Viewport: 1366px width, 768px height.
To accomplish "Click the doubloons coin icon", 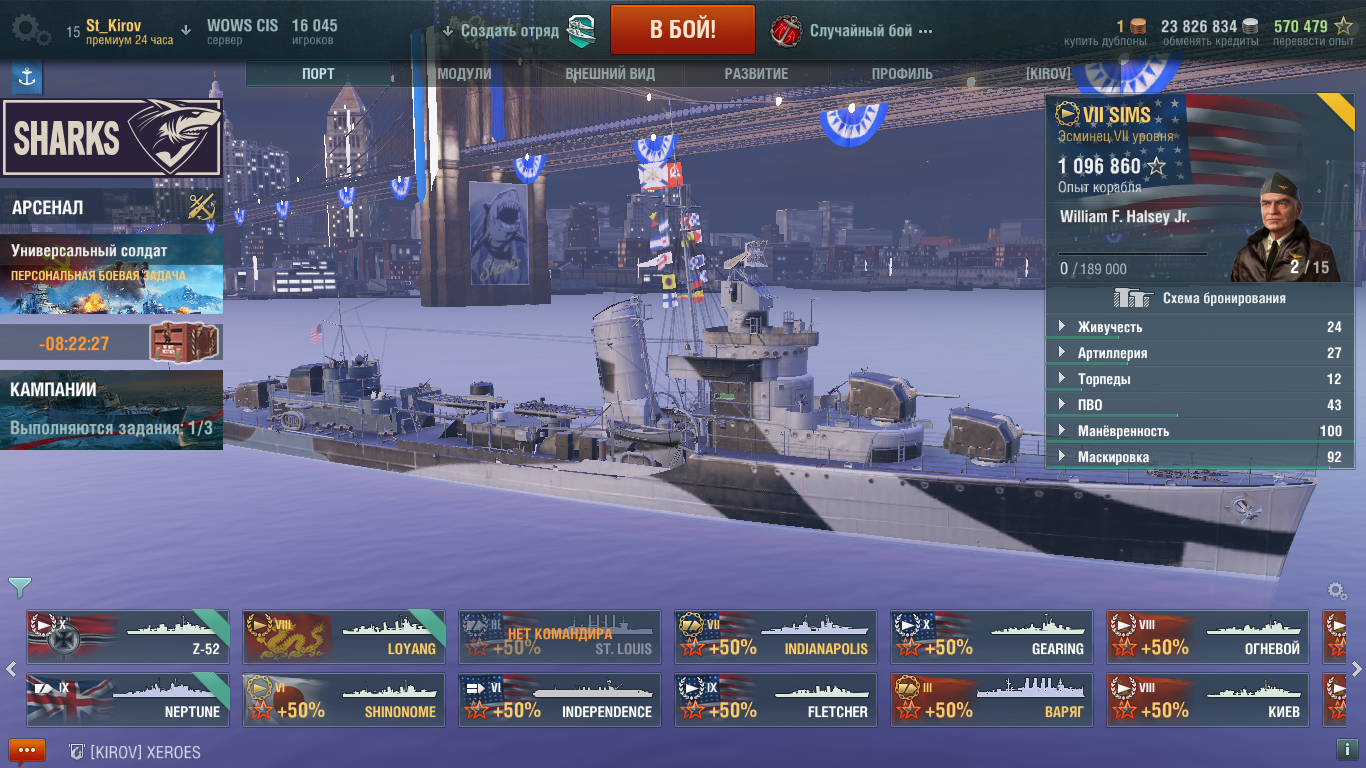I will click(x=1138, y=26).
